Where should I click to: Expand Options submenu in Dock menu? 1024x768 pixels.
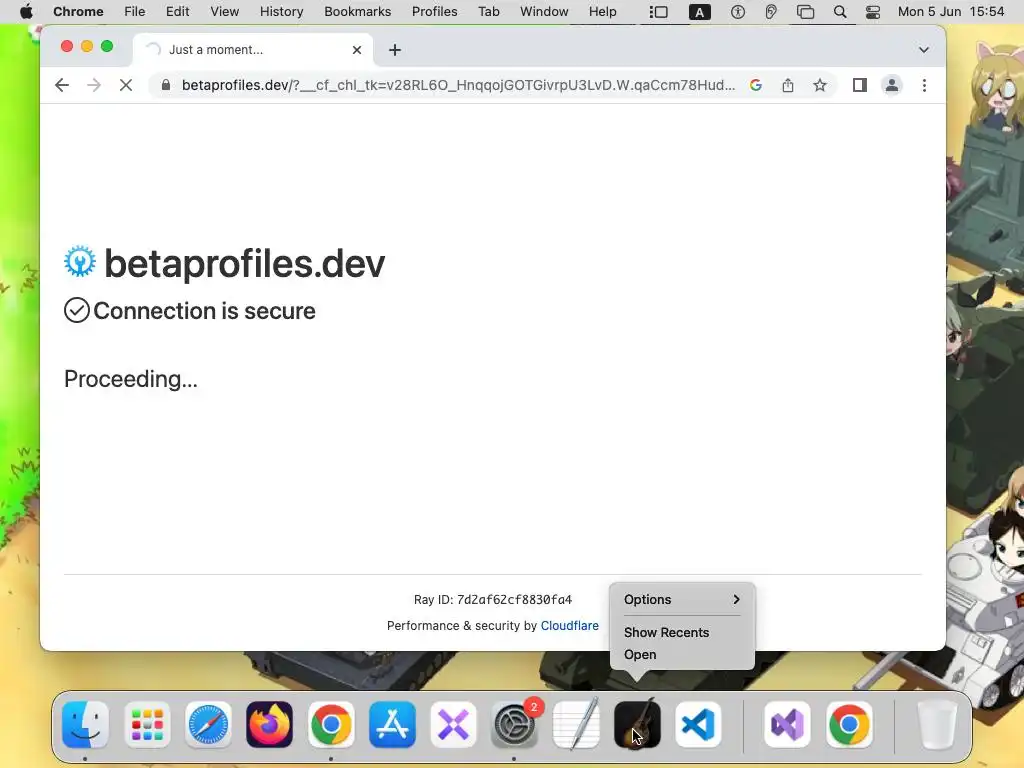pos(682,600)
